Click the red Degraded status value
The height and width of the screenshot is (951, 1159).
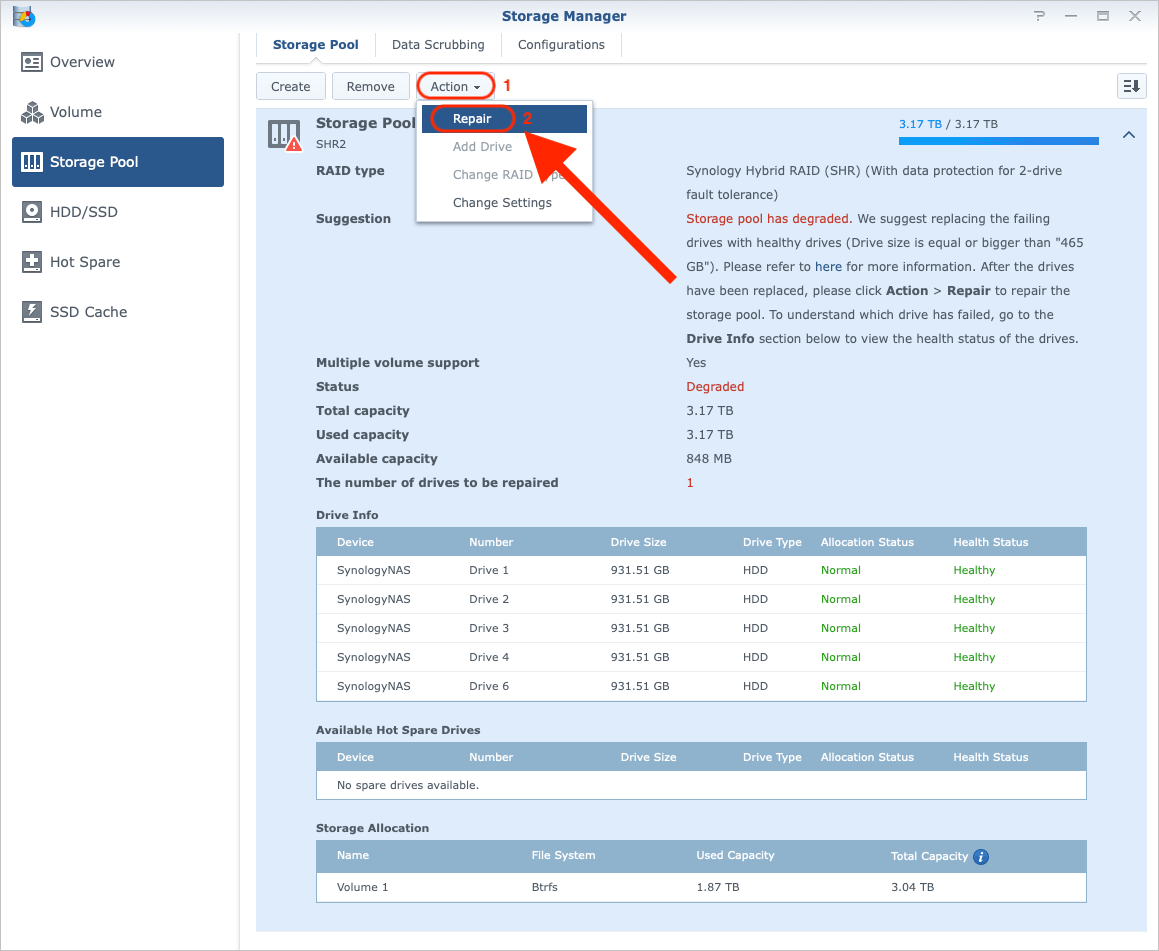pos(715,386)
